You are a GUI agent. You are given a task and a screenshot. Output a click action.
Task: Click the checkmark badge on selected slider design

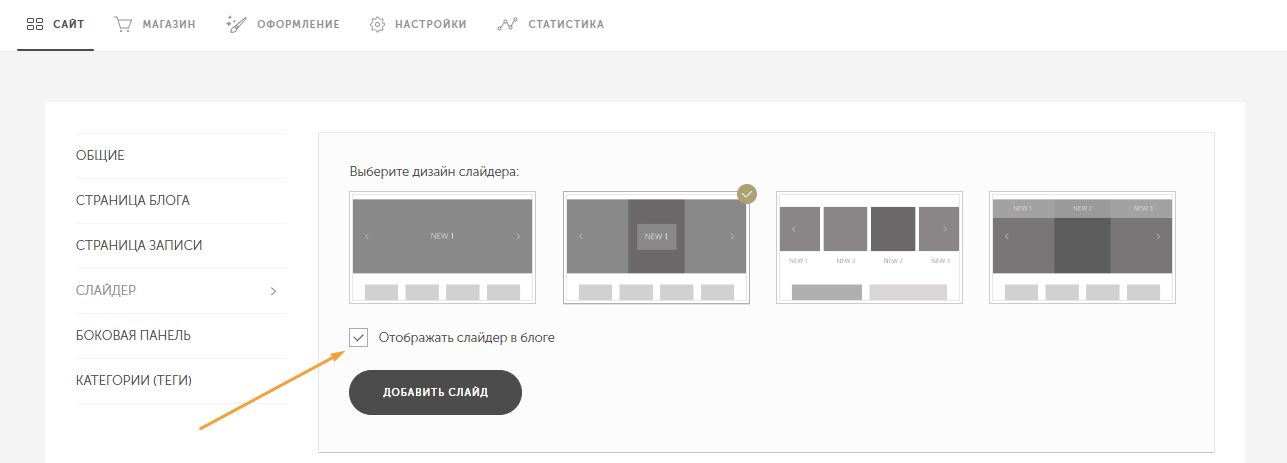coord(747,193)
